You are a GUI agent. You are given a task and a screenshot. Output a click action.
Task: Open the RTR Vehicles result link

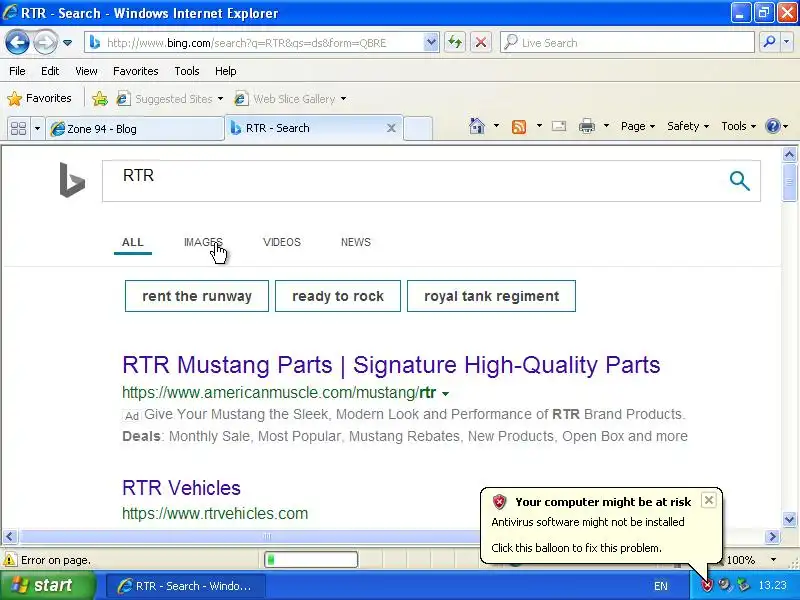181,488
